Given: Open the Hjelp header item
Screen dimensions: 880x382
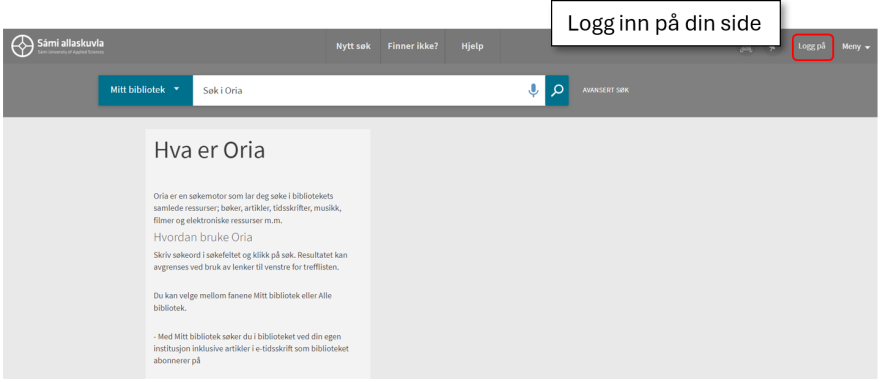Looking at the screenshot, I should 472,47.
